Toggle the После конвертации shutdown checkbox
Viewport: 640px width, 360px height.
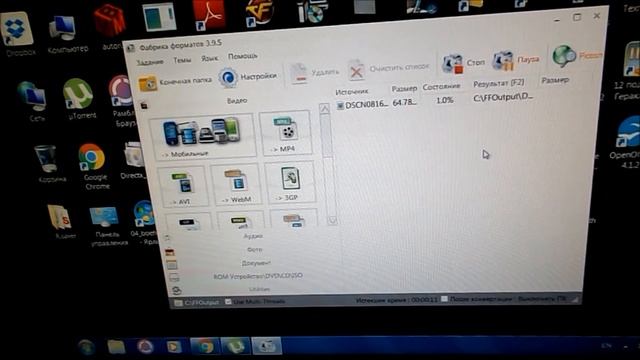tap(444, 299)
